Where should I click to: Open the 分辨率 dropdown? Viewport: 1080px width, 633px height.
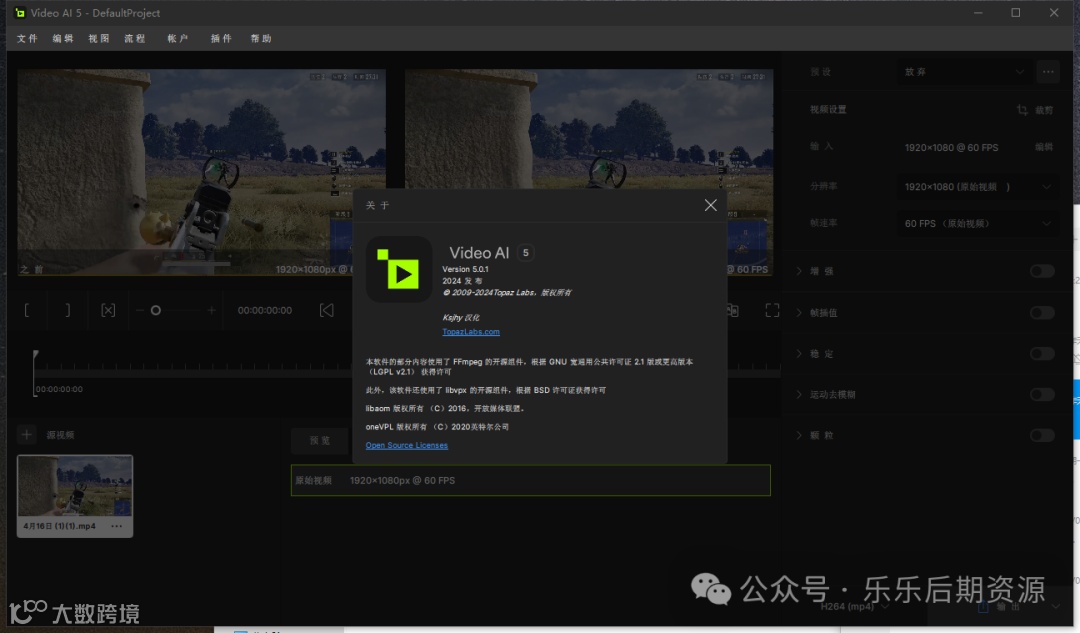coord(978,187)
